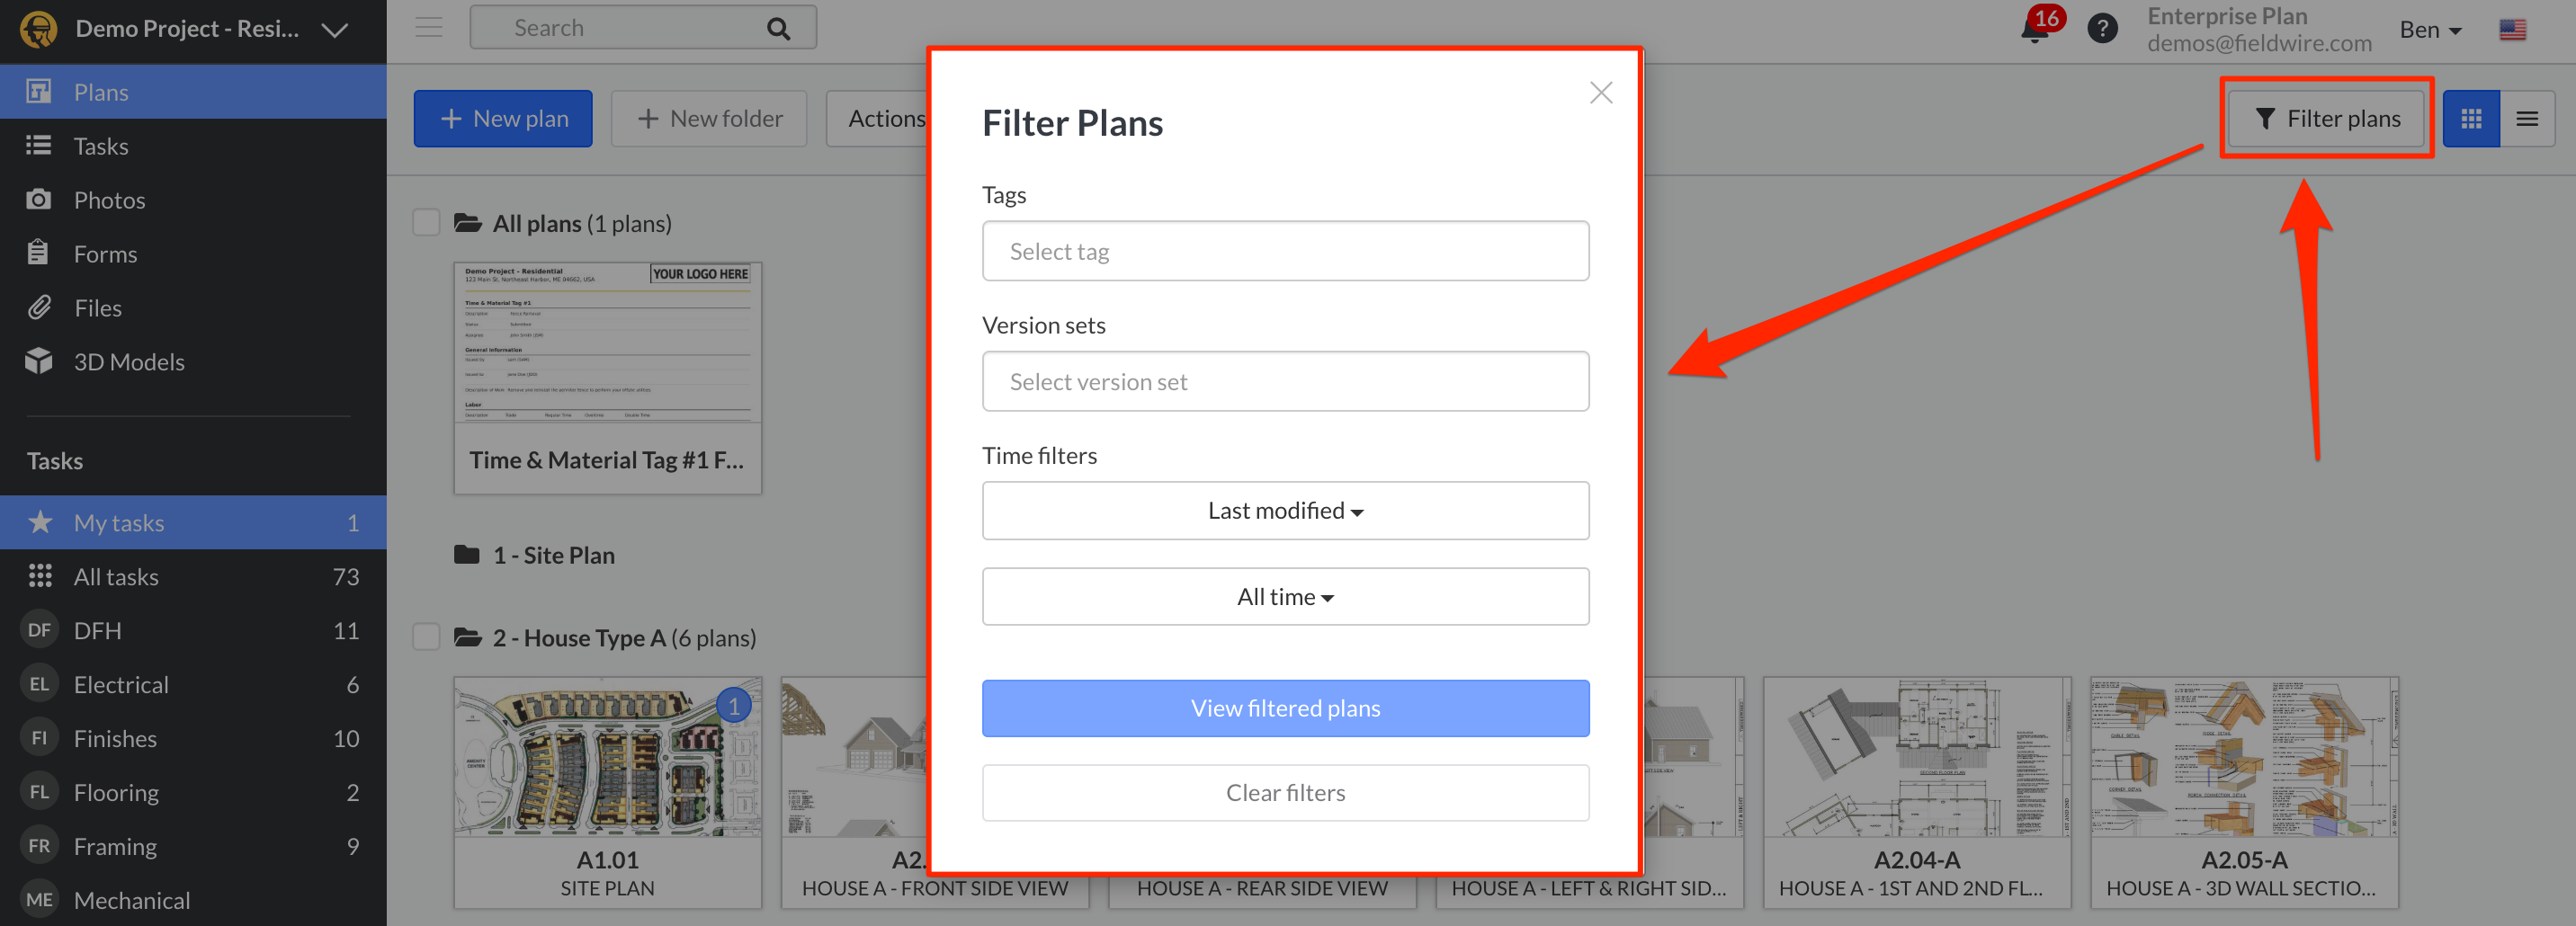The image size is (2576, 926).
Task: Expand the Ben user menu
Action: [2430, 30]
